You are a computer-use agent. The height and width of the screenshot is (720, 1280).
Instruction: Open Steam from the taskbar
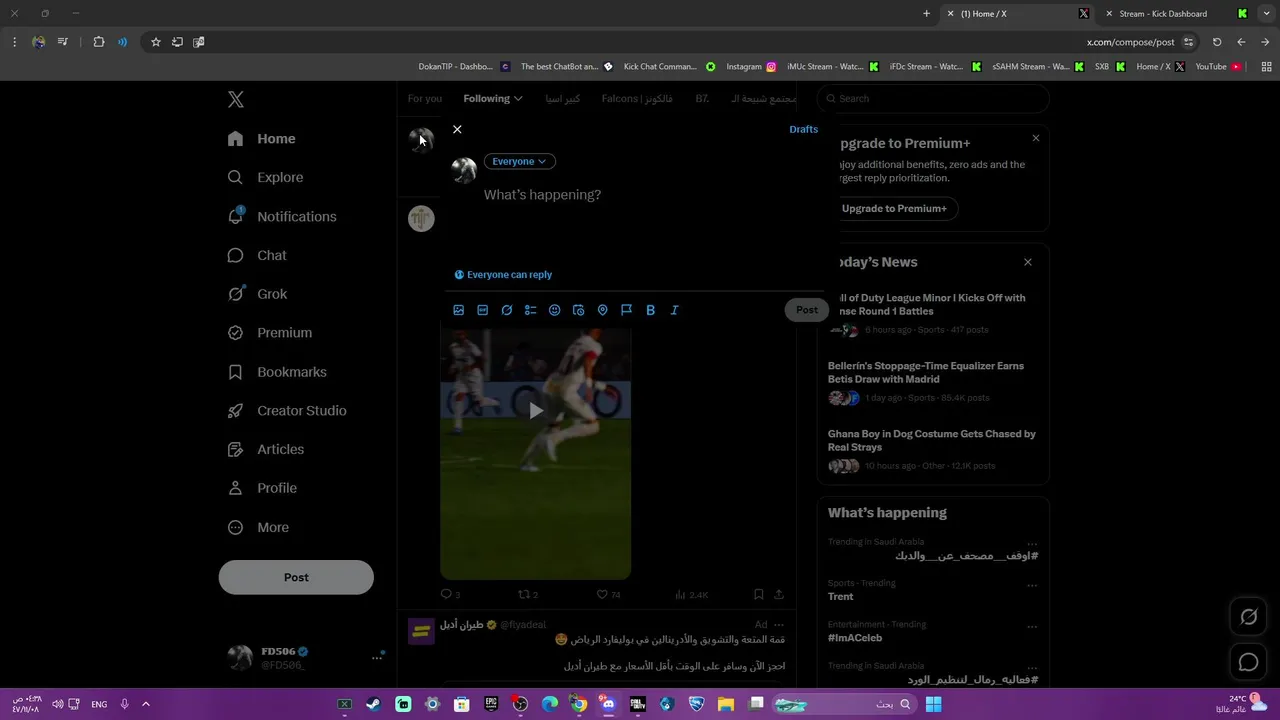(x=373, y=704)
